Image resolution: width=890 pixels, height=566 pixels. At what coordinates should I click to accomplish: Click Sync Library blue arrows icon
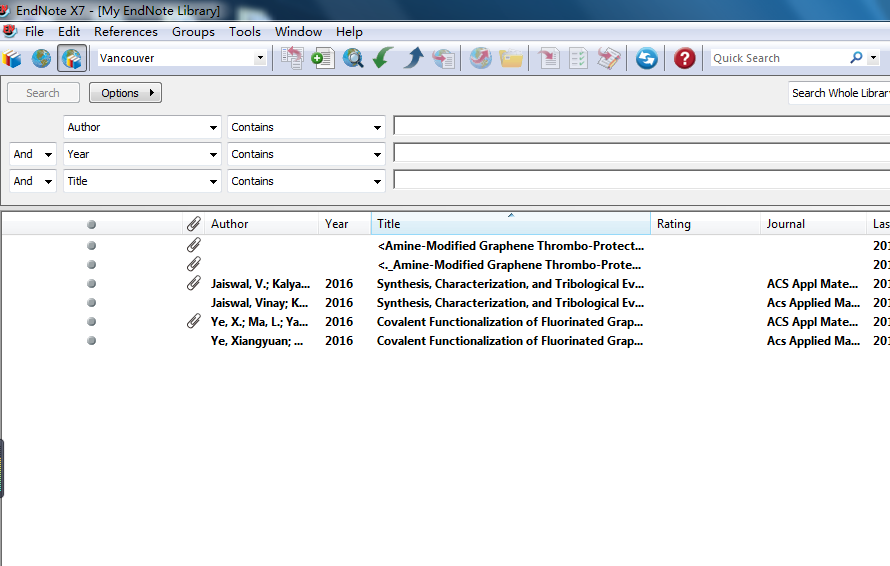click(646, 58)
